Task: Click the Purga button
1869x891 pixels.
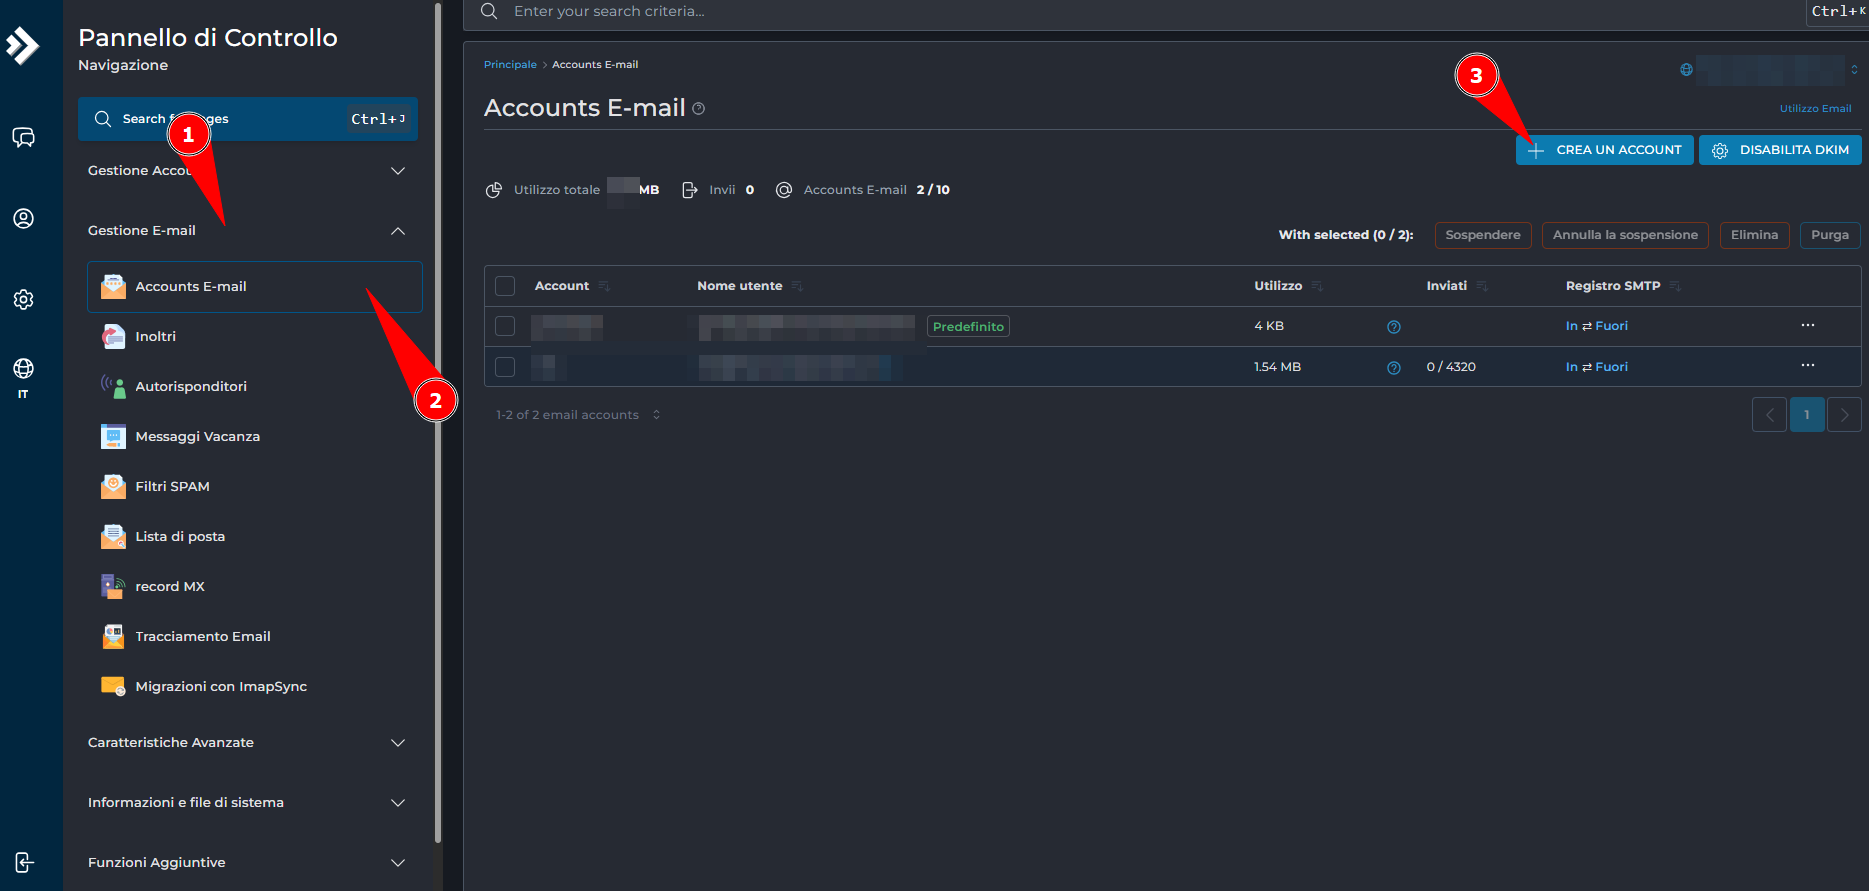Action: (x=1830, y=235)
